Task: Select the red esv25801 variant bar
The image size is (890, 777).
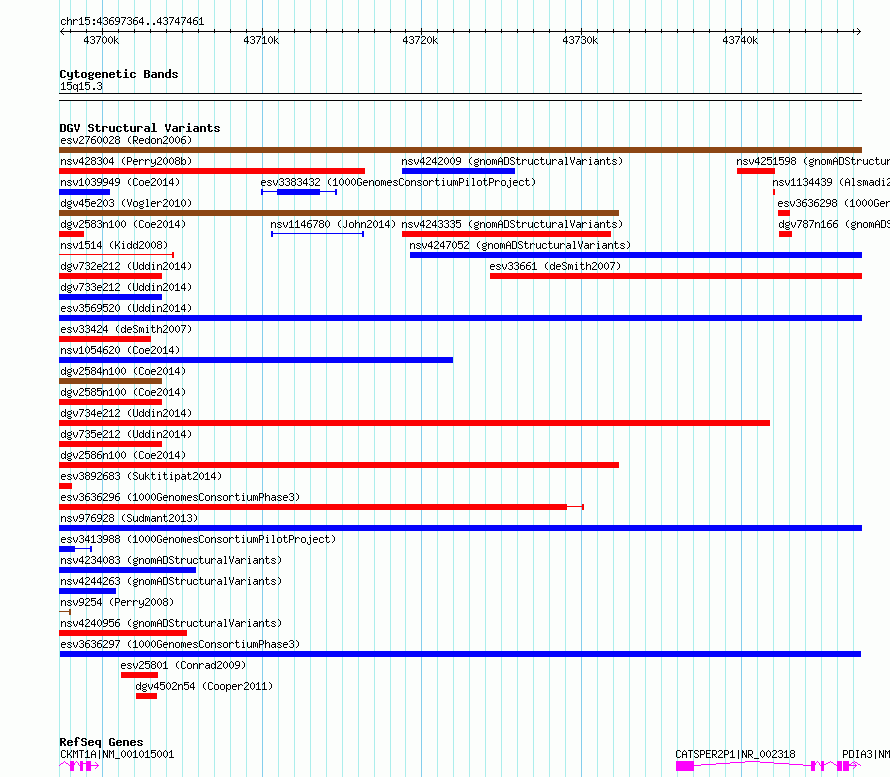Action: [x=139, y=675]
